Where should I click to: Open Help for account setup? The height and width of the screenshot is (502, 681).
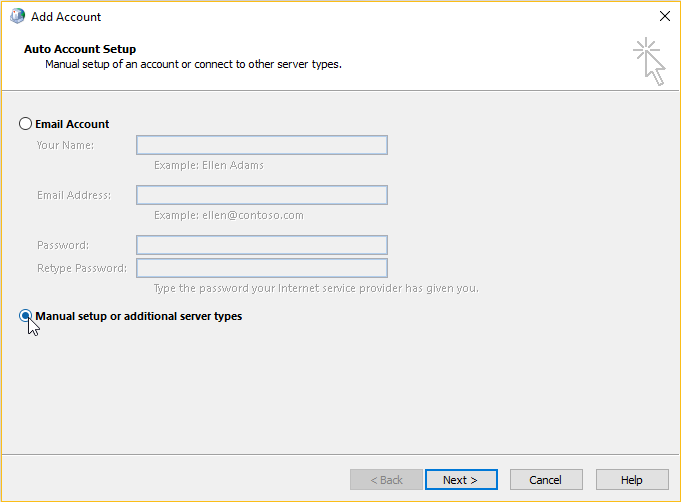pos(632,480)
